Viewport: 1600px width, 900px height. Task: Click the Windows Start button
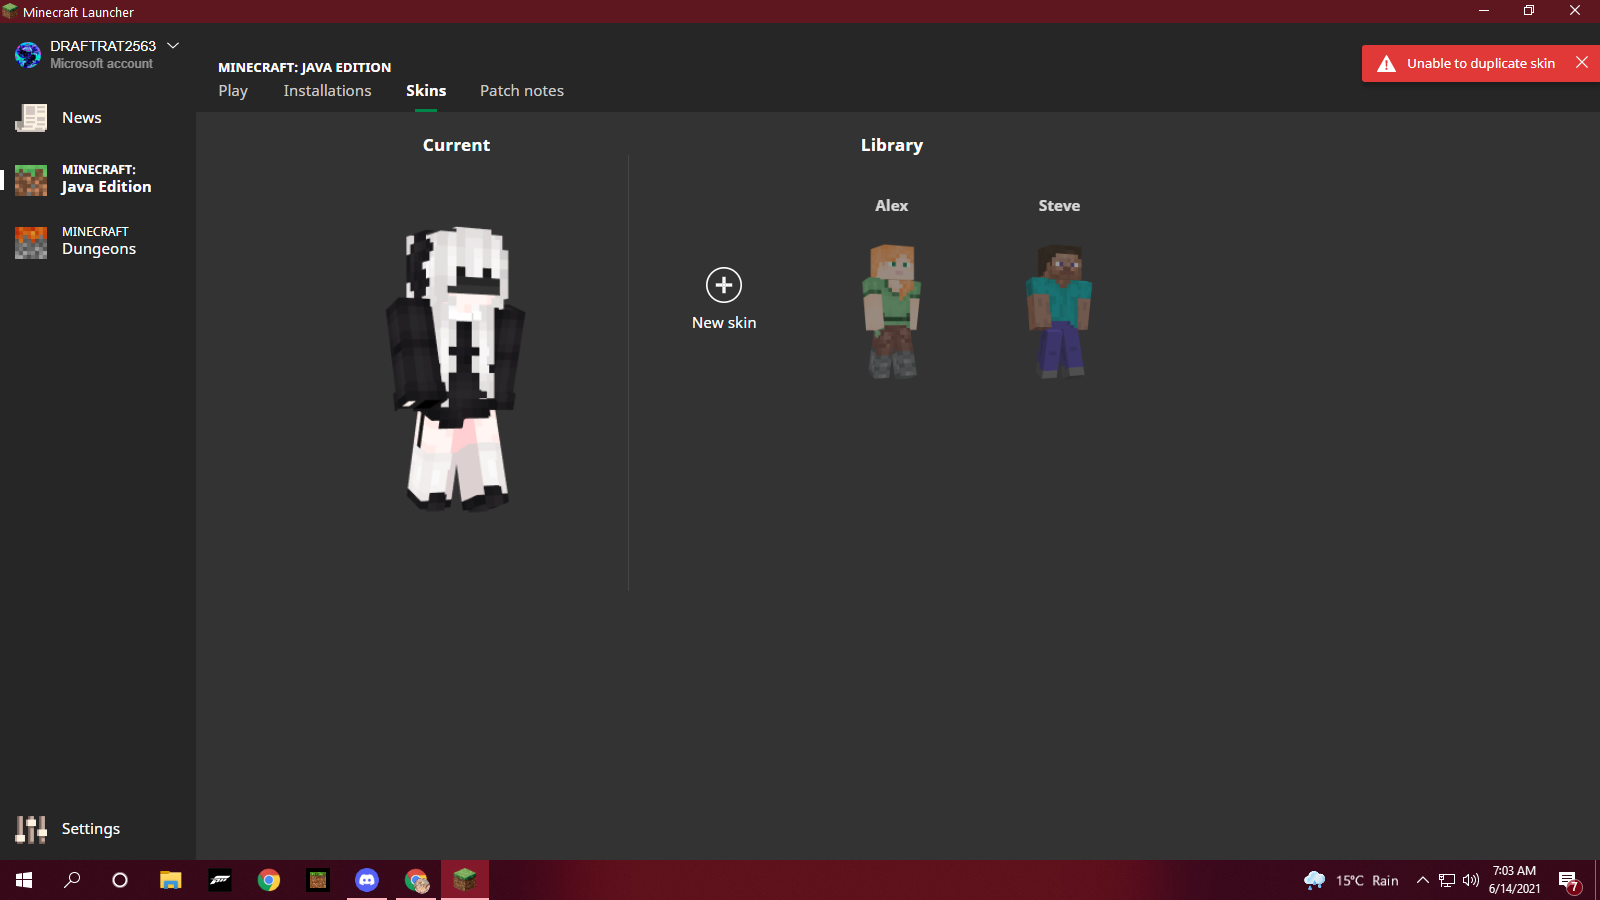pyautogui.click(x=24, y=880)
